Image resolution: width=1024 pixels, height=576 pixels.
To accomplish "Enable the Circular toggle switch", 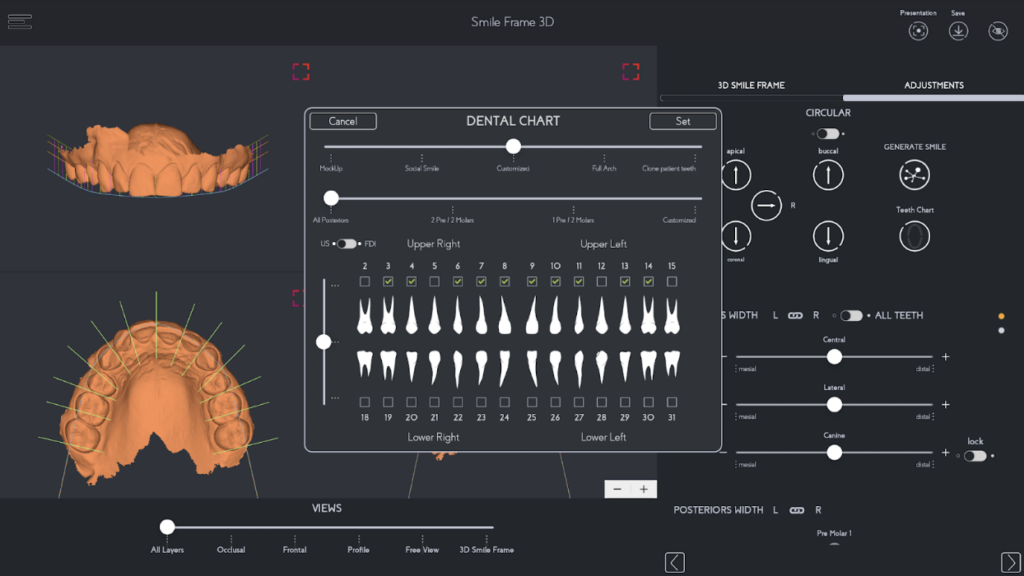I will (827, 133).
